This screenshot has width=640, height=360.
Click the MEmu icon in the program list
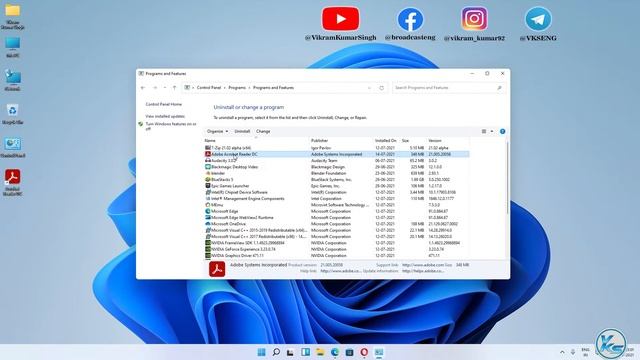click(x=208, y=205)
